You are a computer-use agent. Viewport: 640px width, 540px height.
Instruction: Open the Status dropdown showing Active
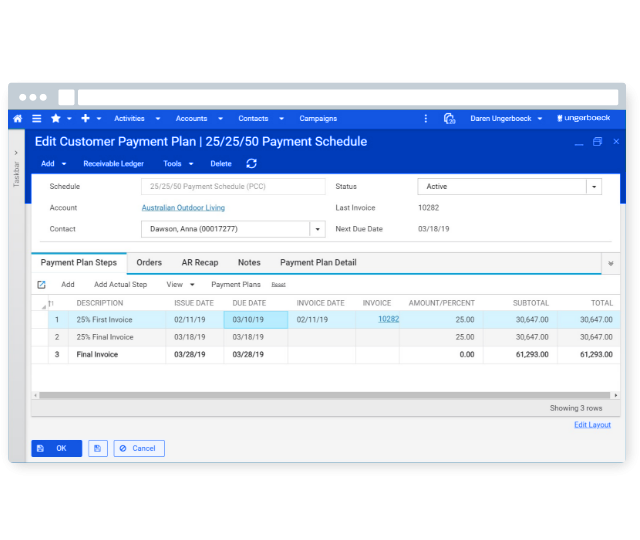click(594, 186)
